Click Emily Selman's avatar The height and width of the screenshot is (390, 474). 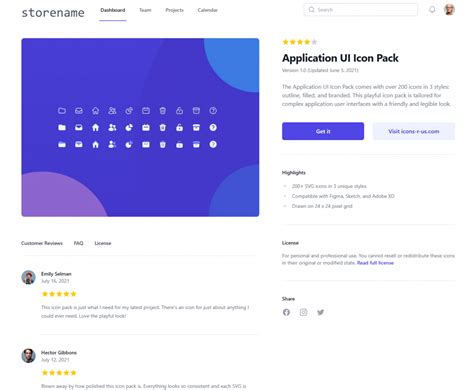[29, 277]
